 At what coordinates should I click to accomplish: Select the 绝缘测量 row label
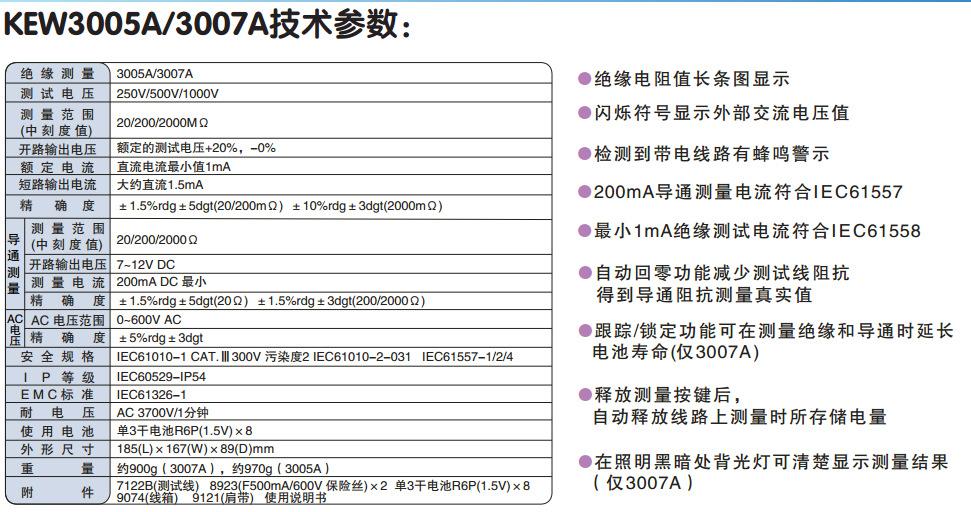tap(58, 74)
